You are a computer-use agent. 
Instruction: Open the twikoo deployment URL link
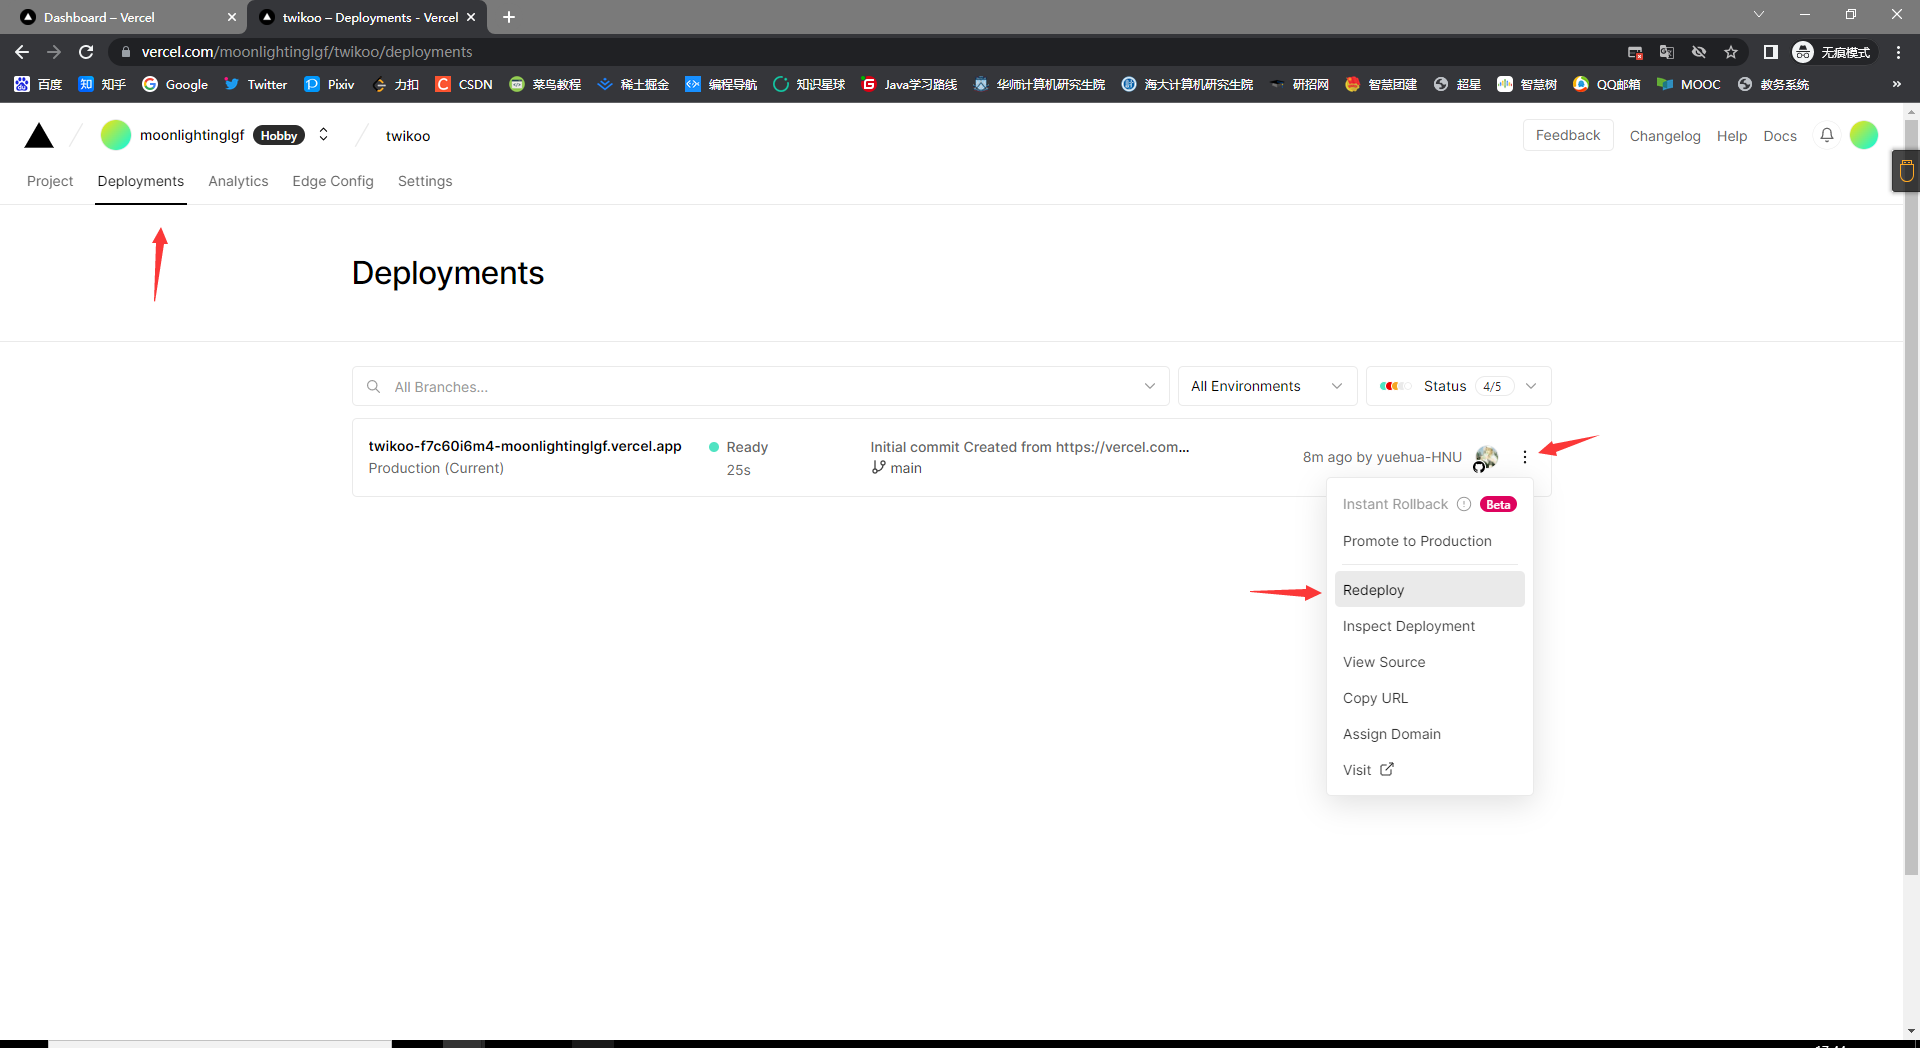pyautogui.click(x=525, y=446)
